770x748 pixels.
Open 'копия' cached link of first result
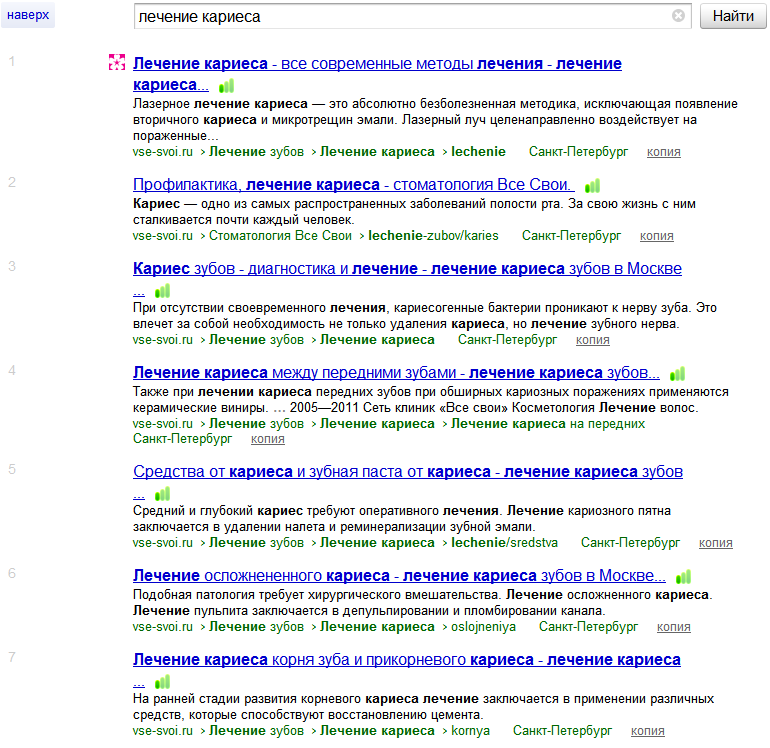tap(663, 152)
